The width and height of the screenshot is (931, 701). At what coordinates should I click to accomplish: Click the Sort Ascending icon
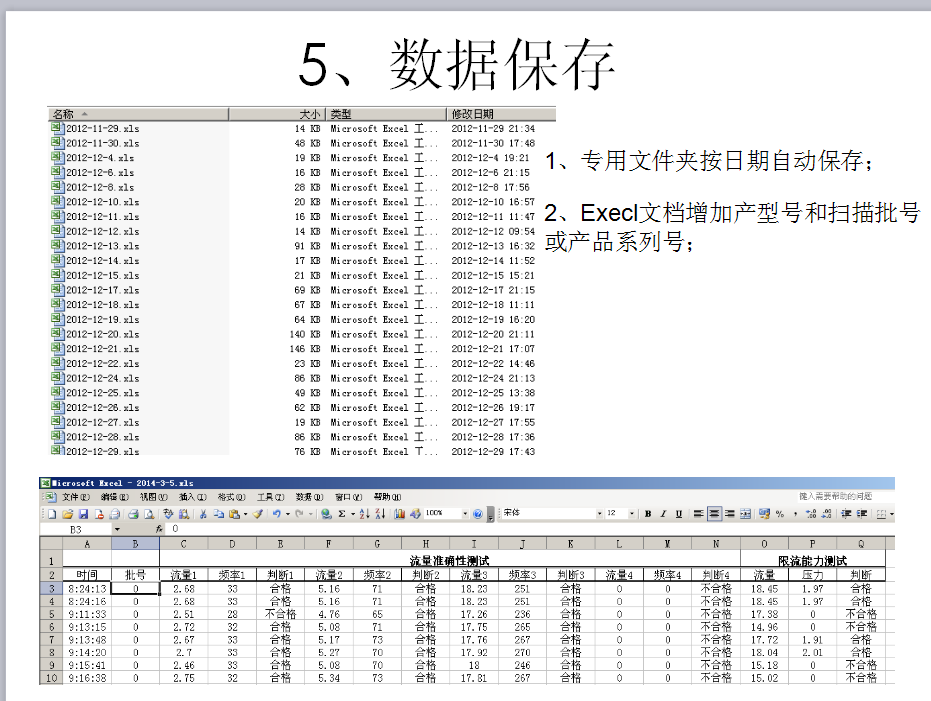364,514
